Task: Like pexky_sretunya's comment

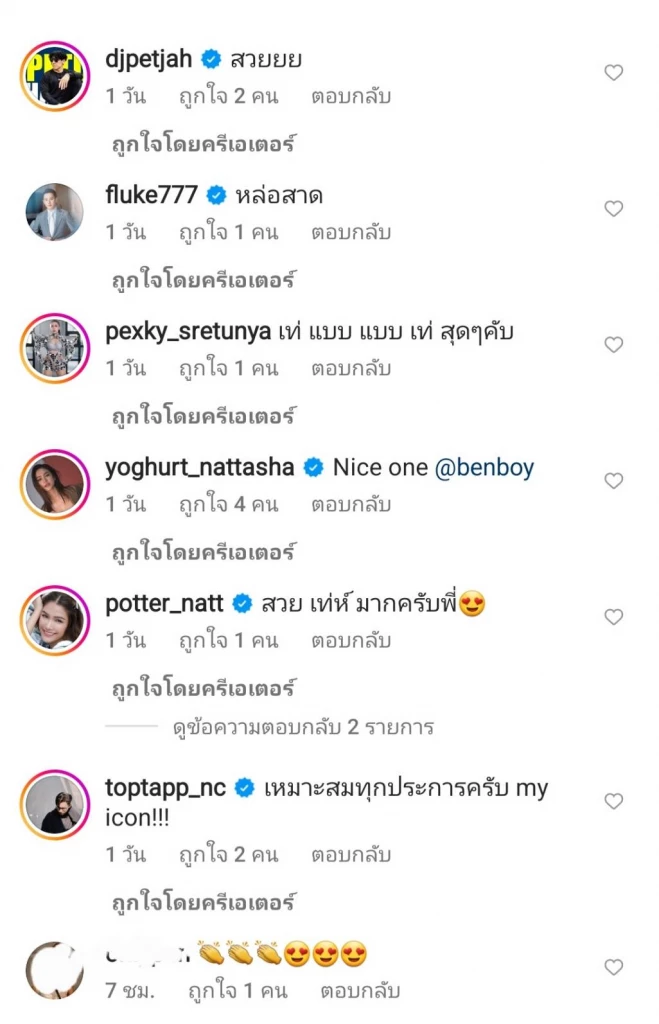Action: point(614,345)
